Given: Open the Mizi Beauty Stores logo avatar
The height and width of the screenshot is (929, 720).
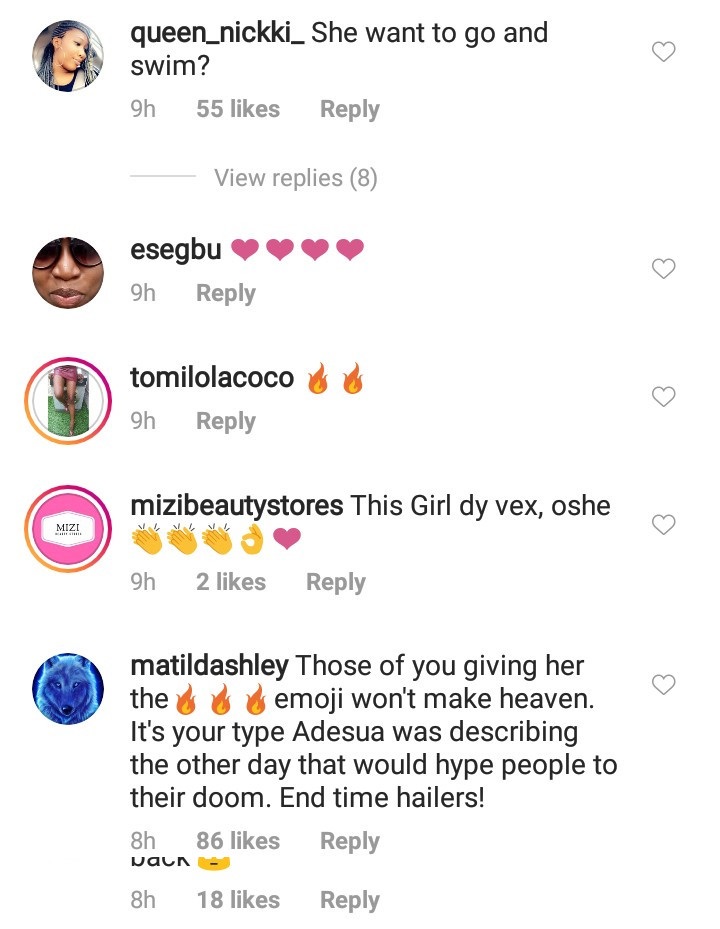Looking at the screenshot, I should [68, 528].
